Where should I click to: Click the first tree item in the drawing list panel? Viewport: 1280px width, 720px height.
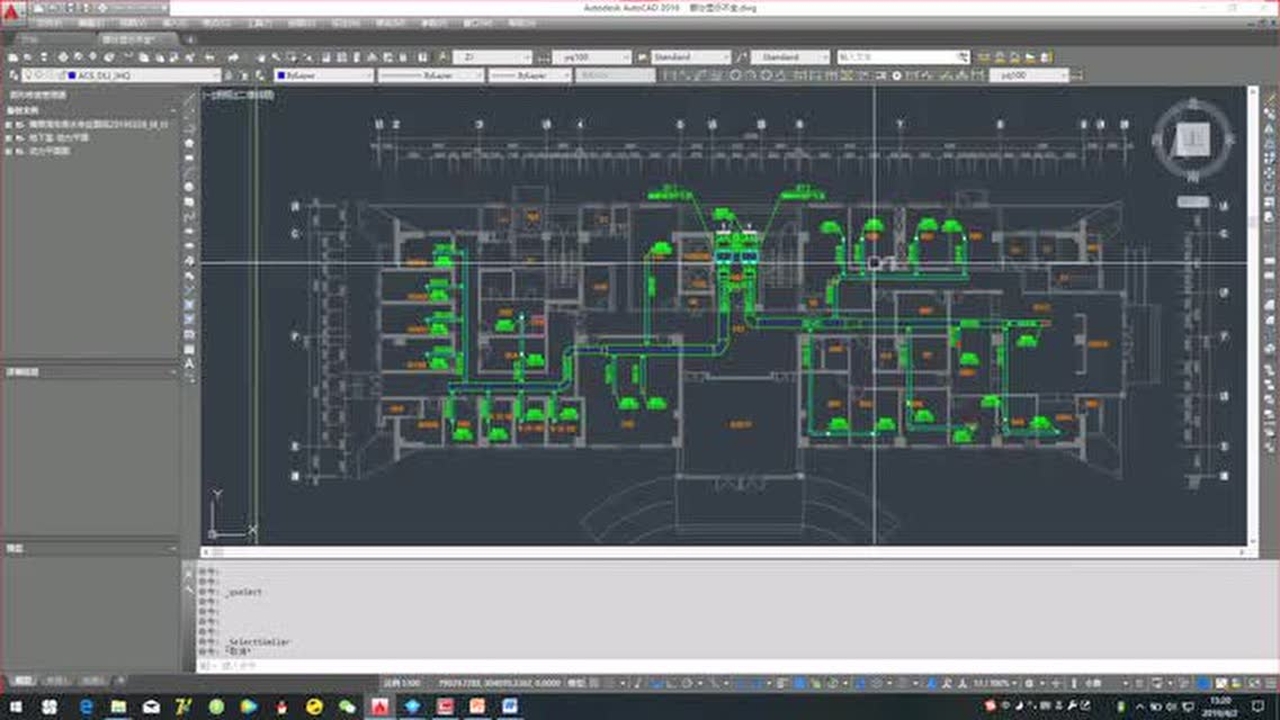[x=90, y=125]
